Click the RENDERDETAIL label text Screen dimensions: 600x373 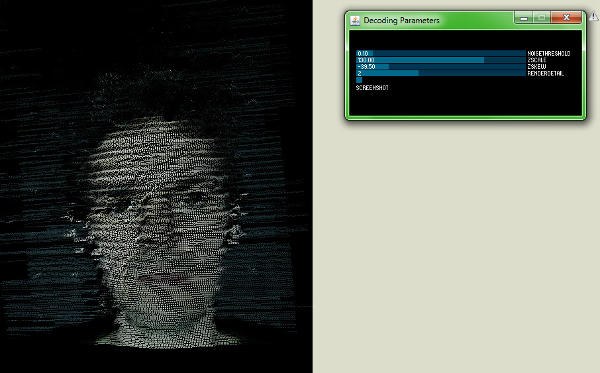point(546,73)
